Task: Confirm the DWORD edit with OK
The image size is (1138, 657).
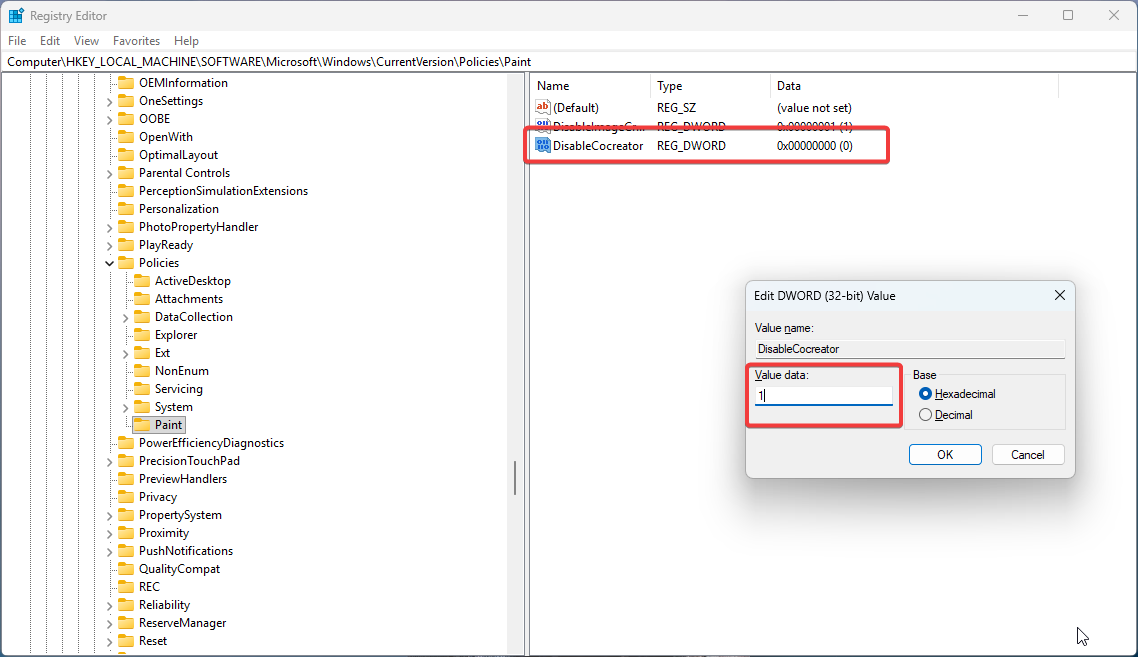Action: (x=944, y=455)
